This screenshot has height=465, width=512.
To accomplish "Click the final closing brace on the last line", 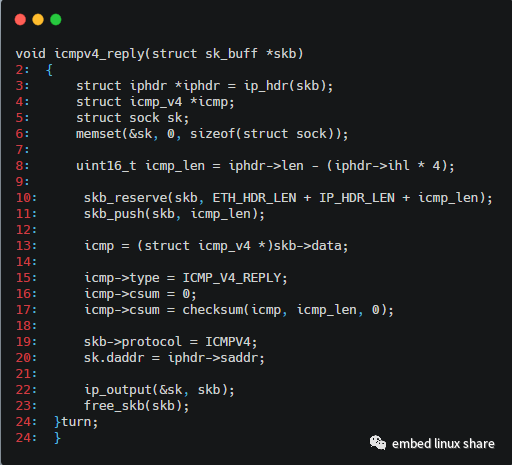I will (x=57, y=438).
